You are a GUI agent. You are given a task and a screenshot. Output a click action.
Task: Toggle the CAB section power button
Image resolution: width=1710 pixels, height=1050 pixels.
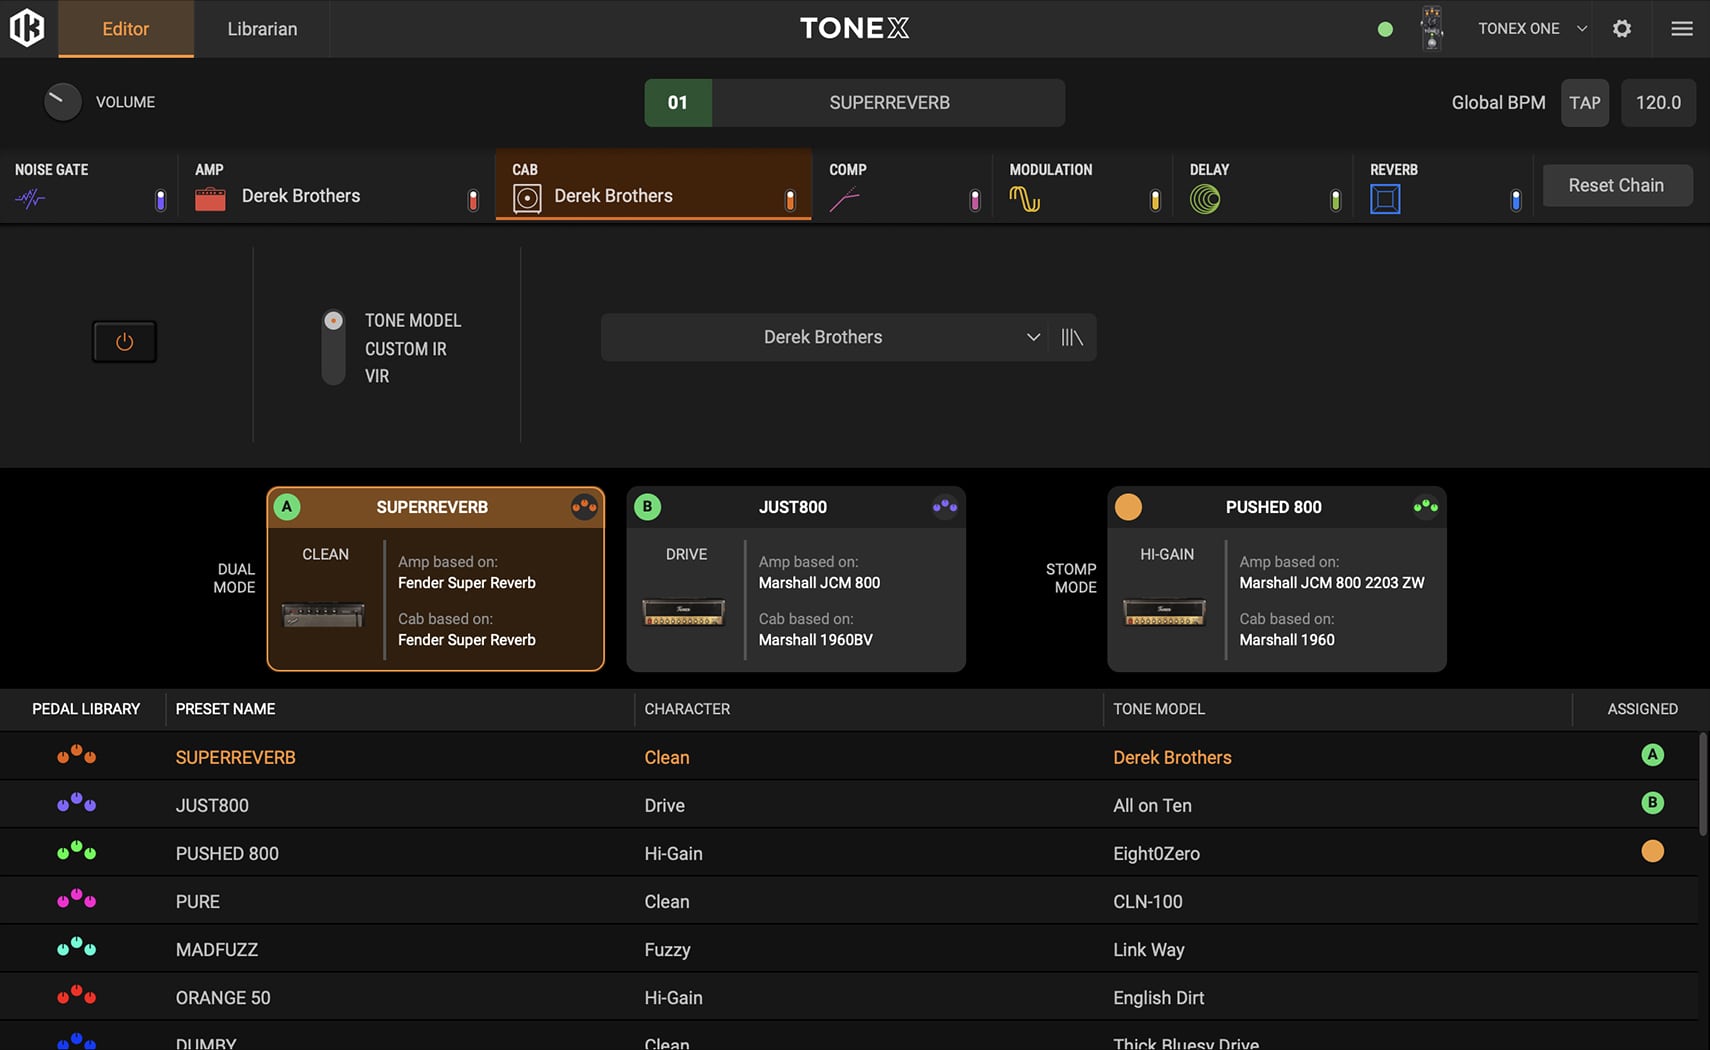click(x=124, y=342)
